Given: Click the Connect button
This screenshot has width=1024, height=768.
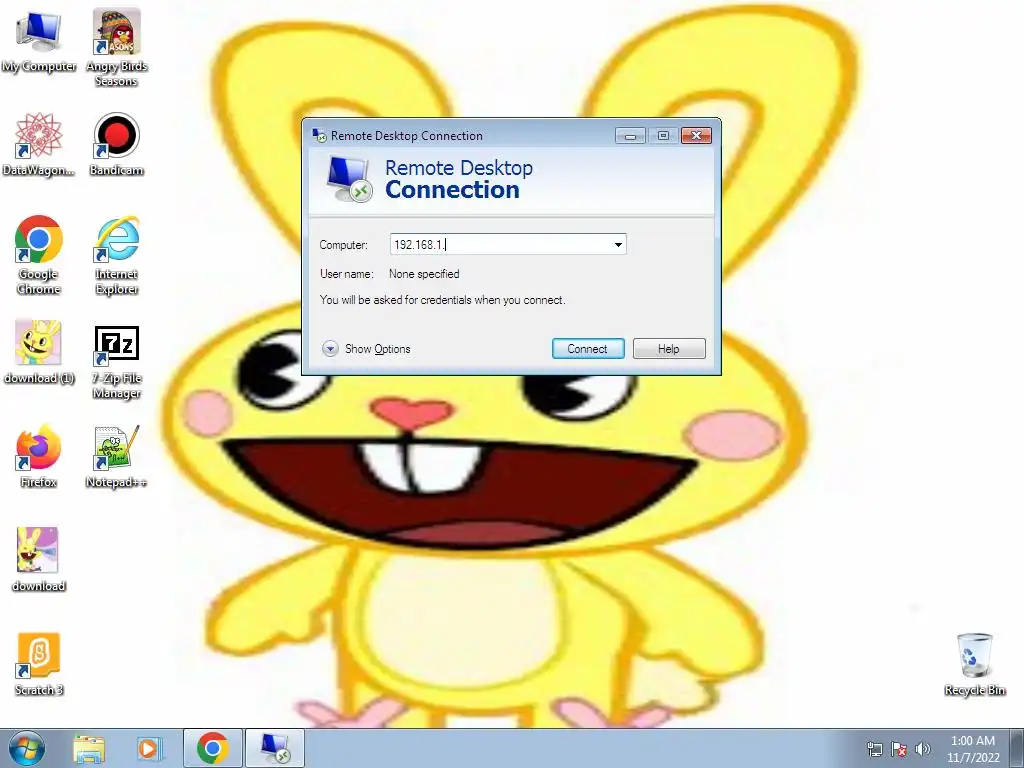Looking at the screenshot, I should pos(588,349).
